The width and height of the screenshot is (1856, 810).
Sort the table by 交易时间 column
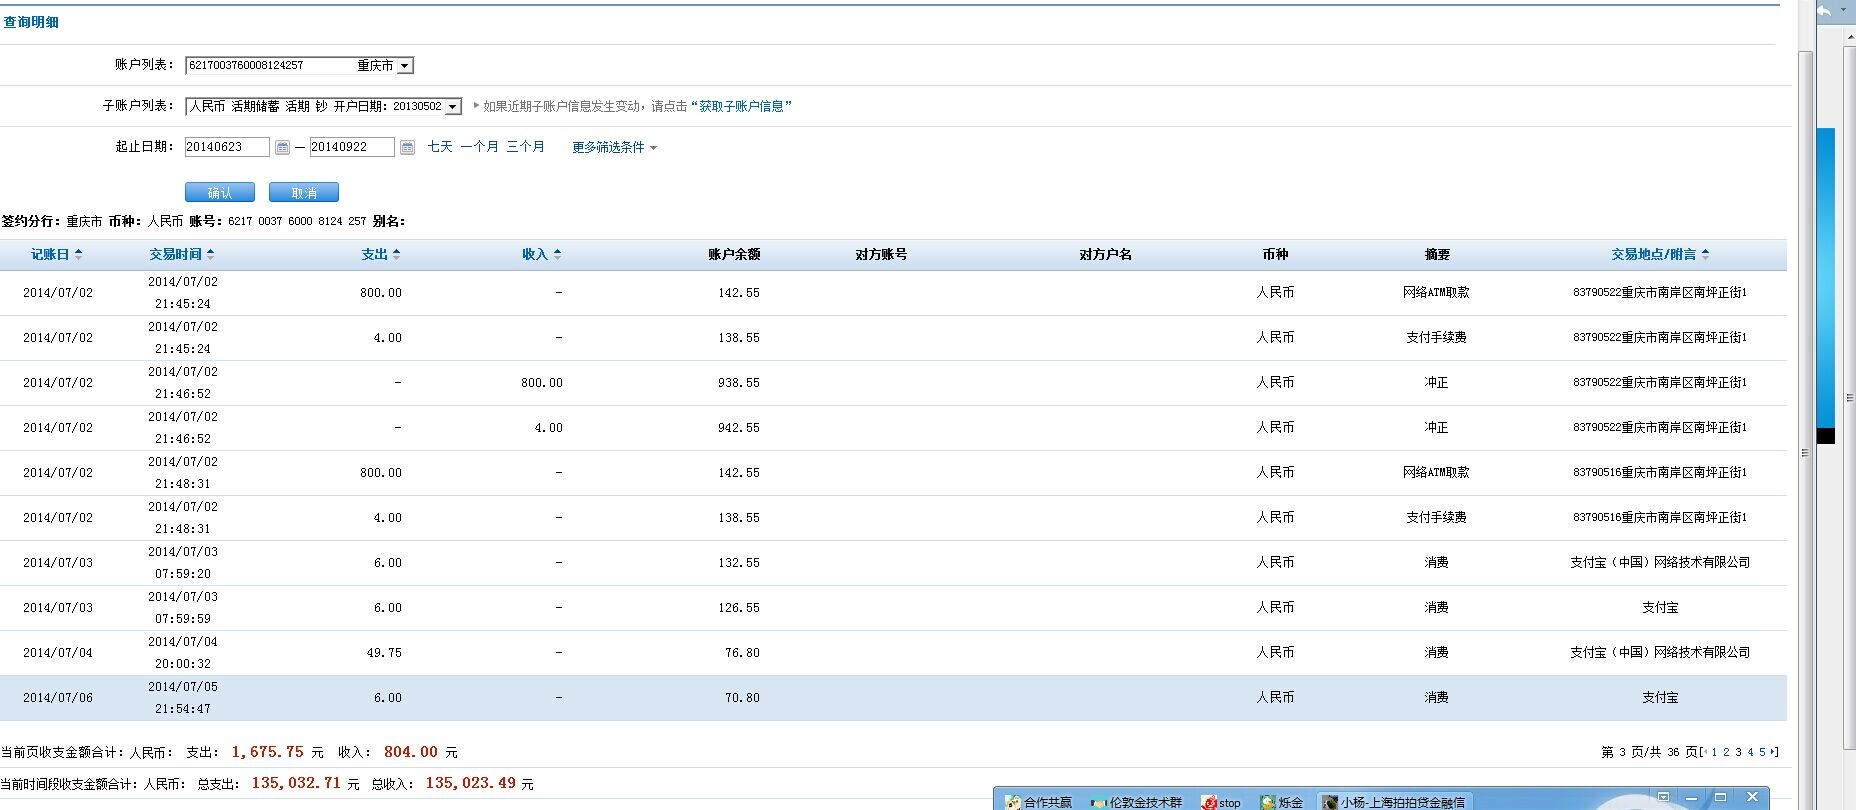pyautogui.click(x=210, y=255)
